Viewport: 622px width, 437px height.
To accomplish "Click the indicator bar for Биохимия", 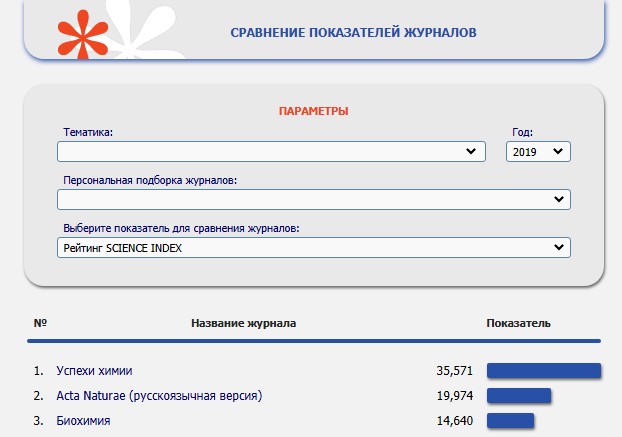I will click(511, 420).
